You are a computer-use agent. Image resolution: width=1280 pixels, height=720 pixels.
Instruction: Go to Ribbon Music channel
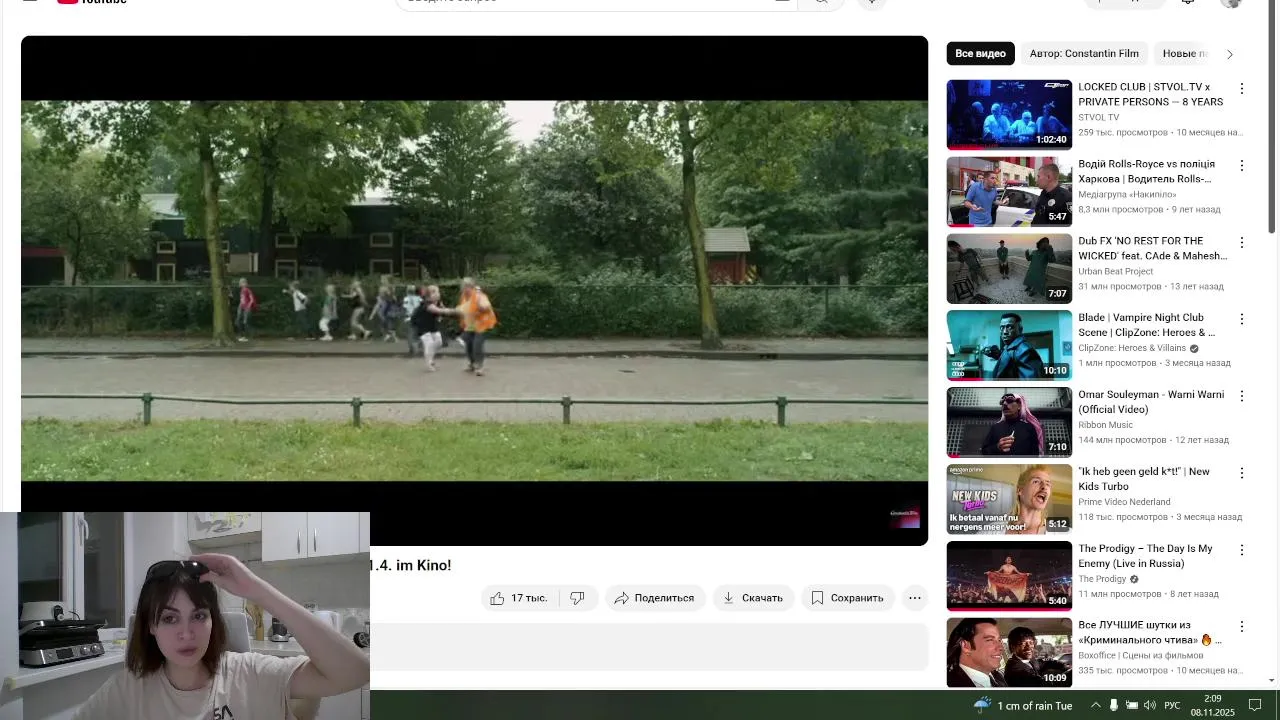pyautogui.click(x=1105, y=425)
